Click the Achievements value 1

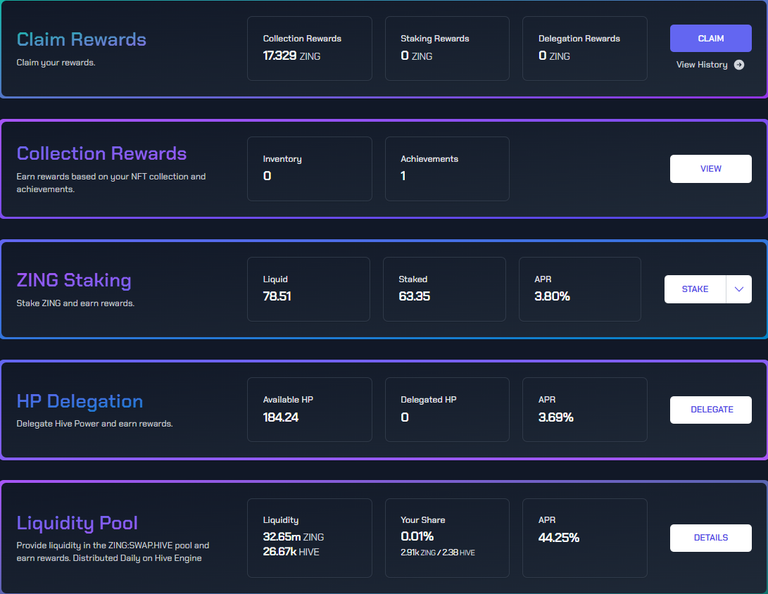[403, 176]
